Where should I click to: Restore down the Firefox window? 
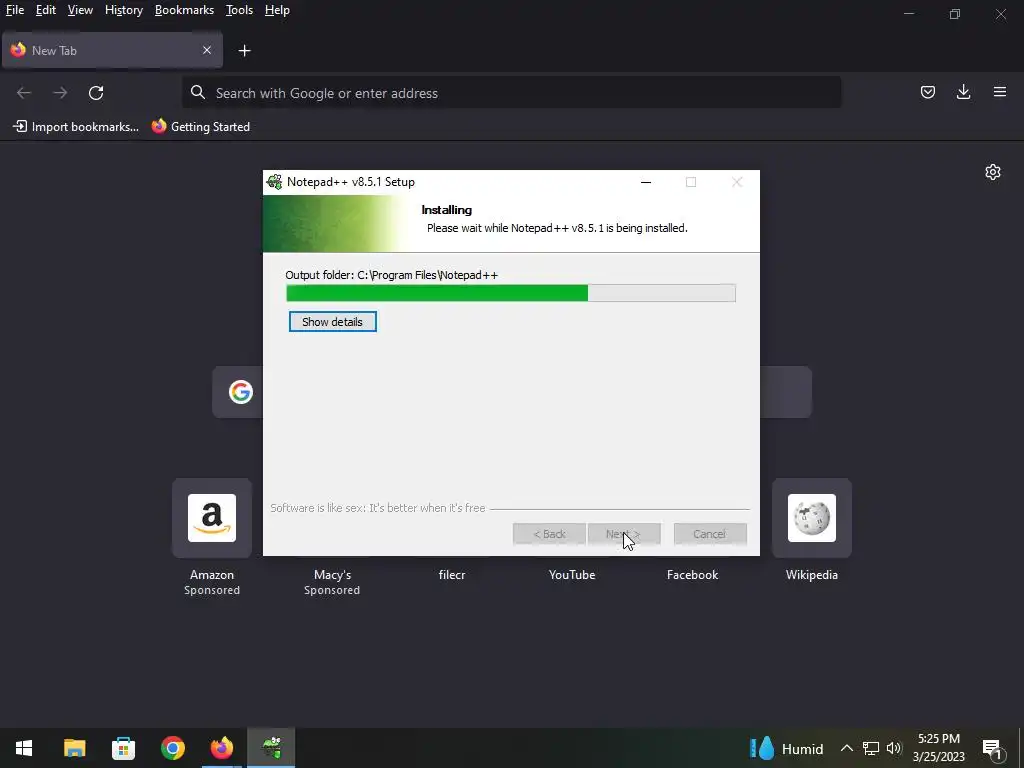coord(955,14)
